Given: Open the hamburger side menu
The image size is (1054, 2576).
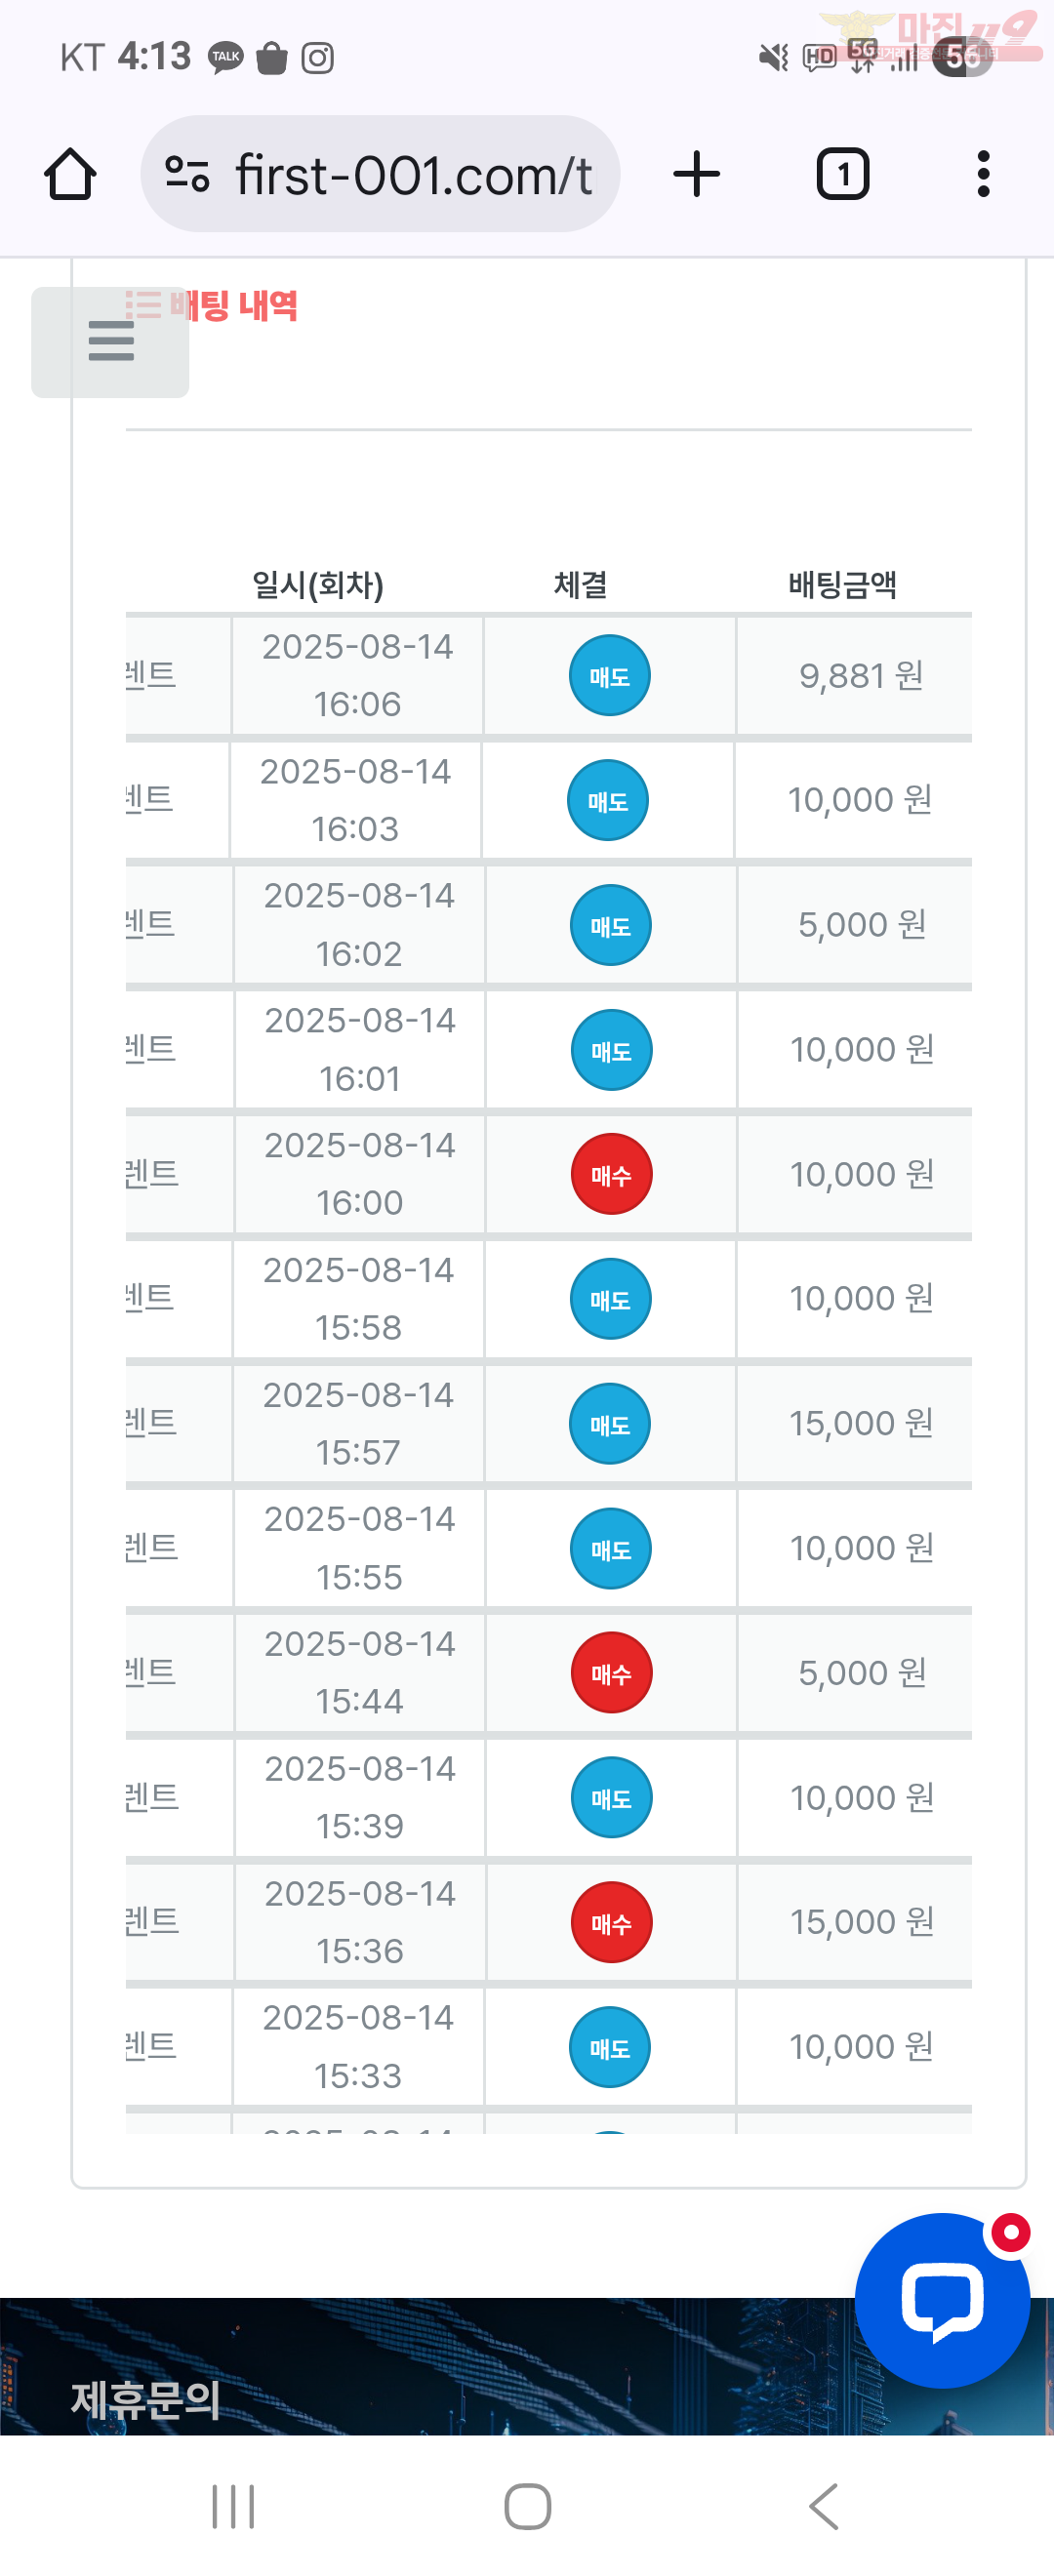Looking at the screenshot, I should [x=110, y=341].
